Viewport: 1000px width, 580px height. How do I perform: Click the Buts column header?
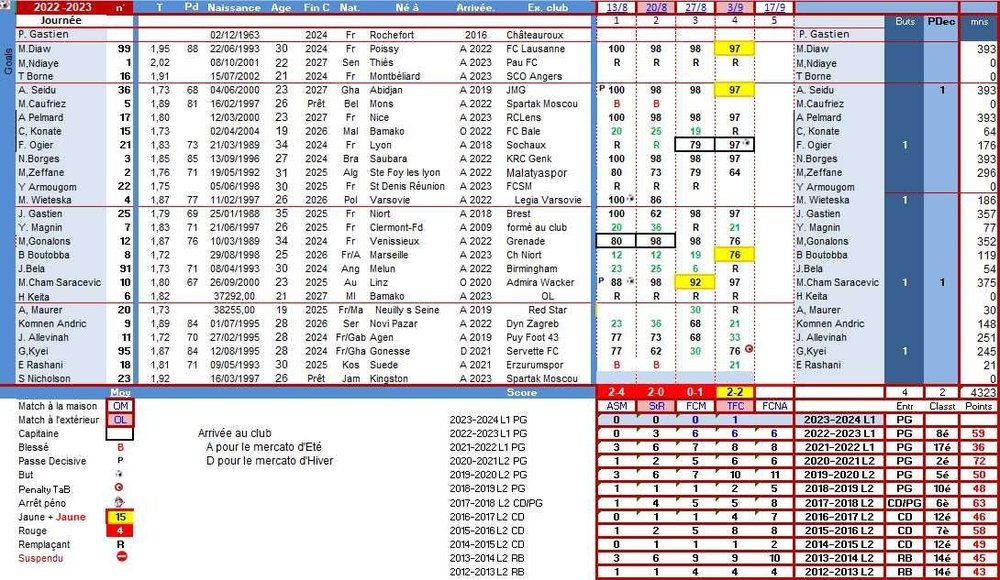tap(904, 21)
